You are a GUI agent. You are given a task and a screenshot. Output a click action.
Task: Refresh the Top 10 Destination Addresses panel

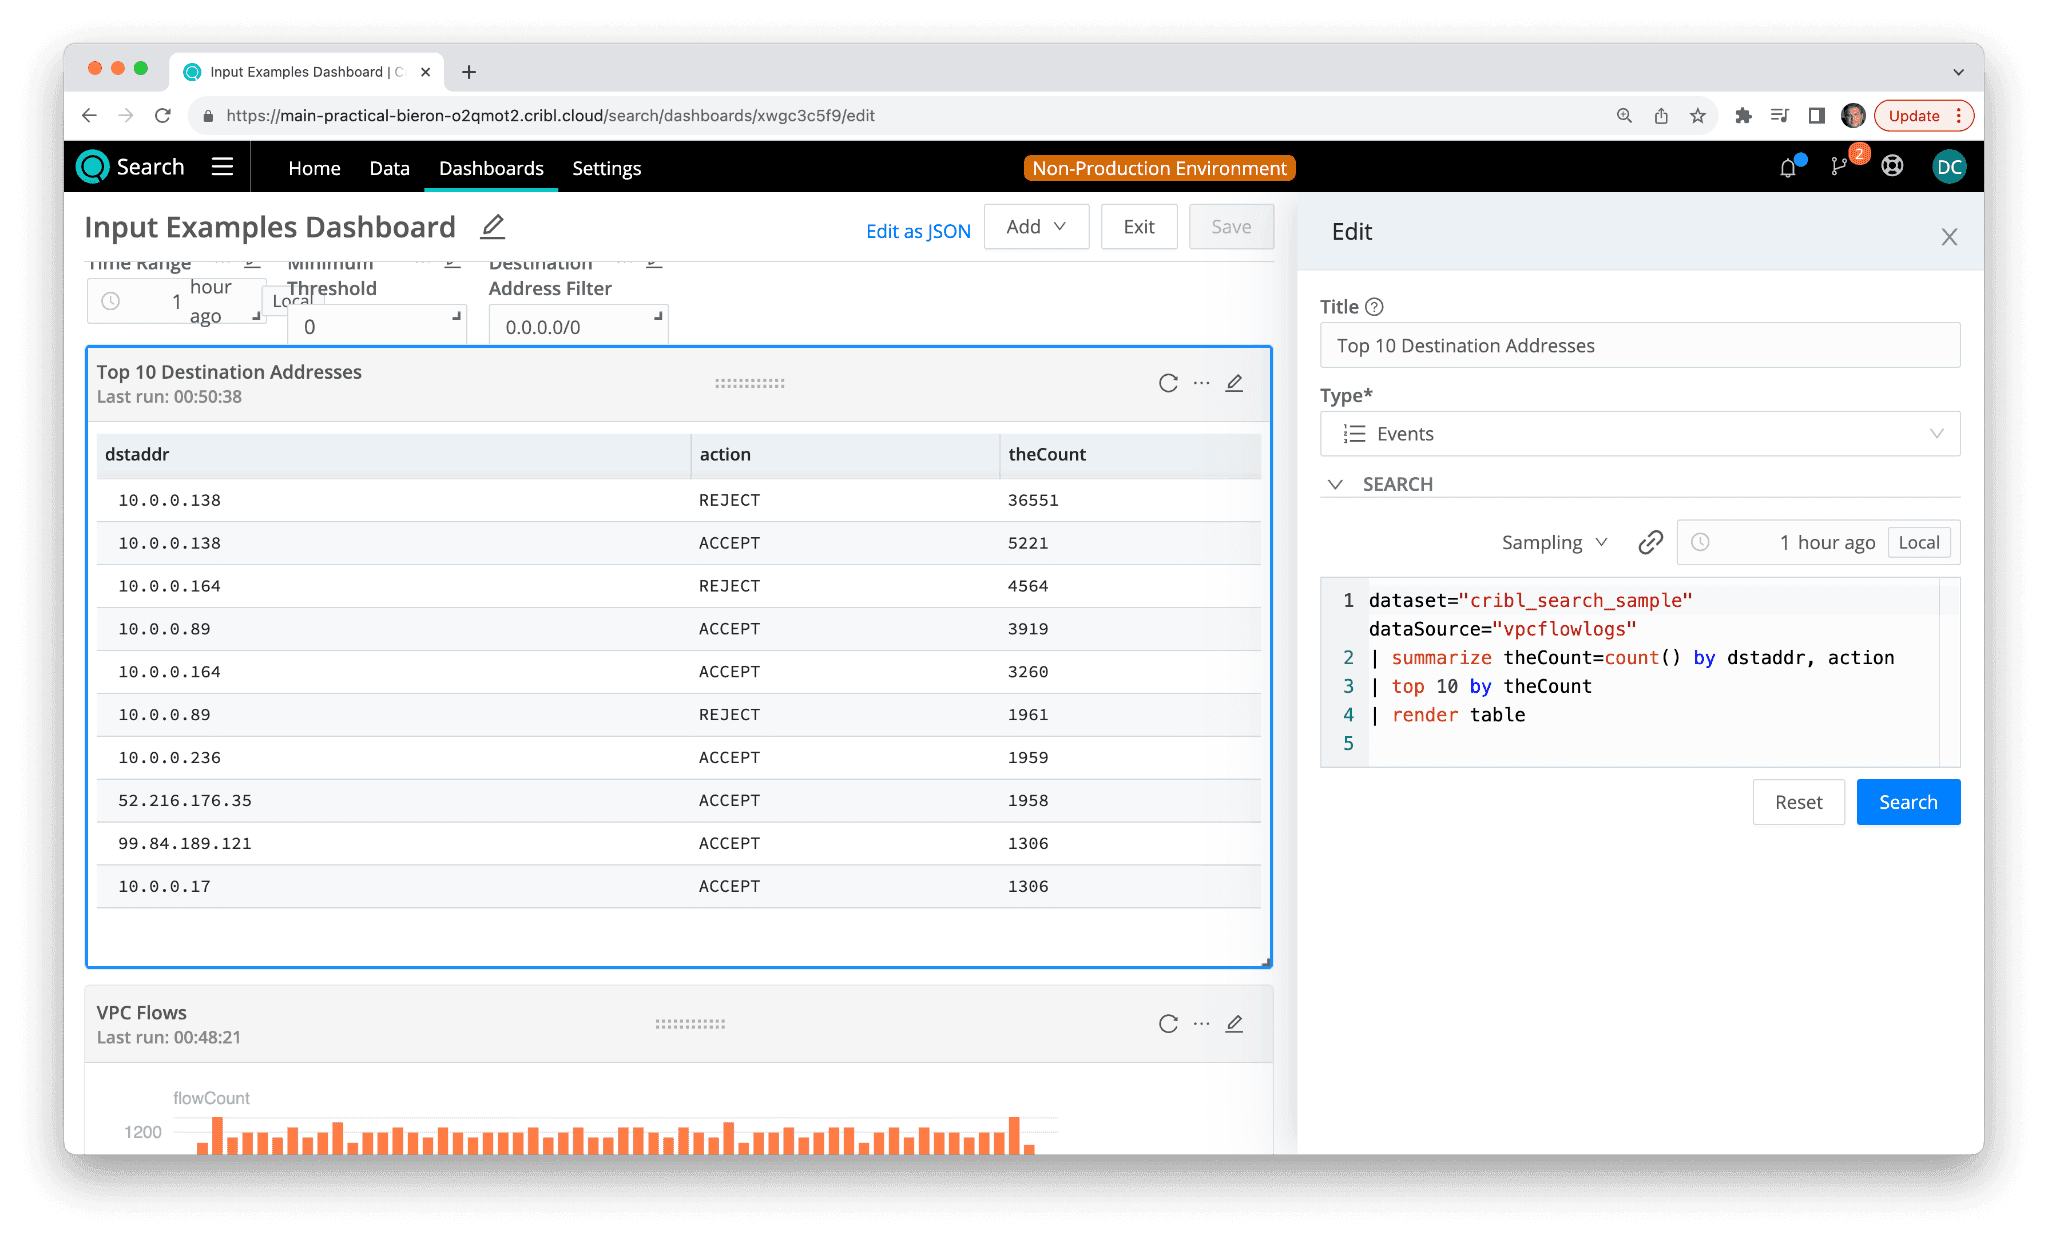coord(1168,383)
